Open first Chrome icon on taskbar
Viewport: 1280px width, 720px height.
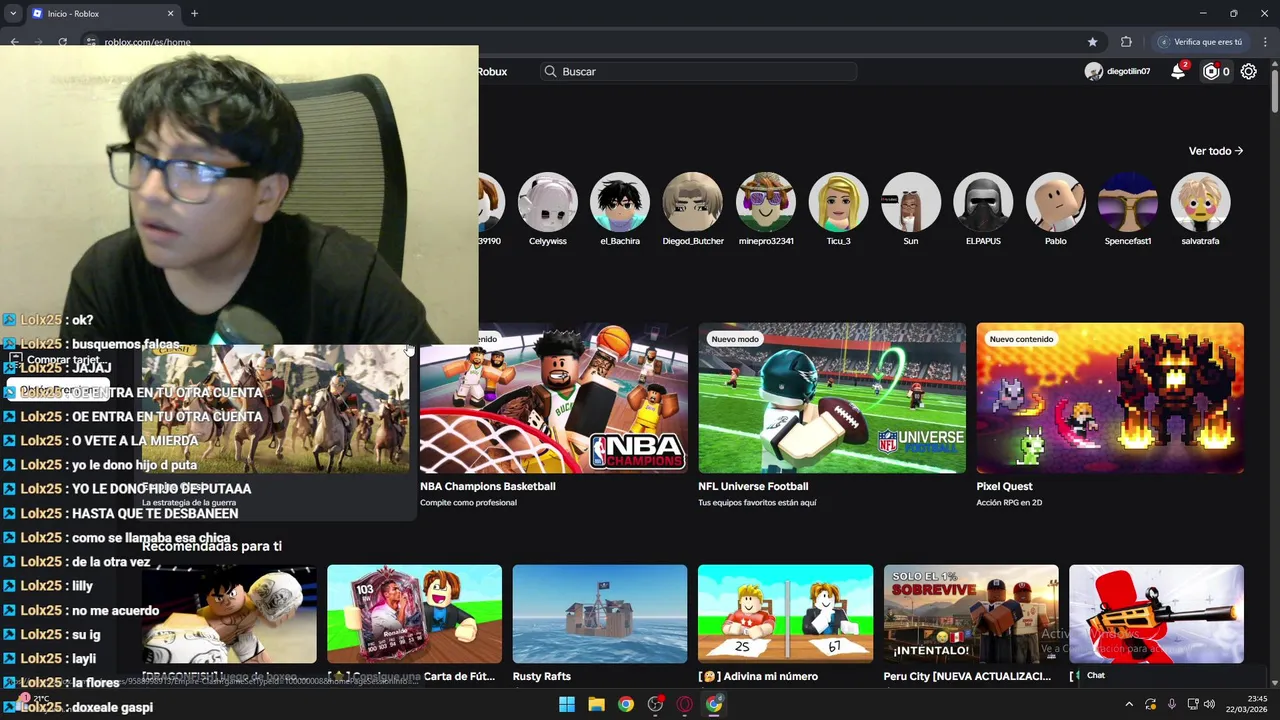coord(625,704)
